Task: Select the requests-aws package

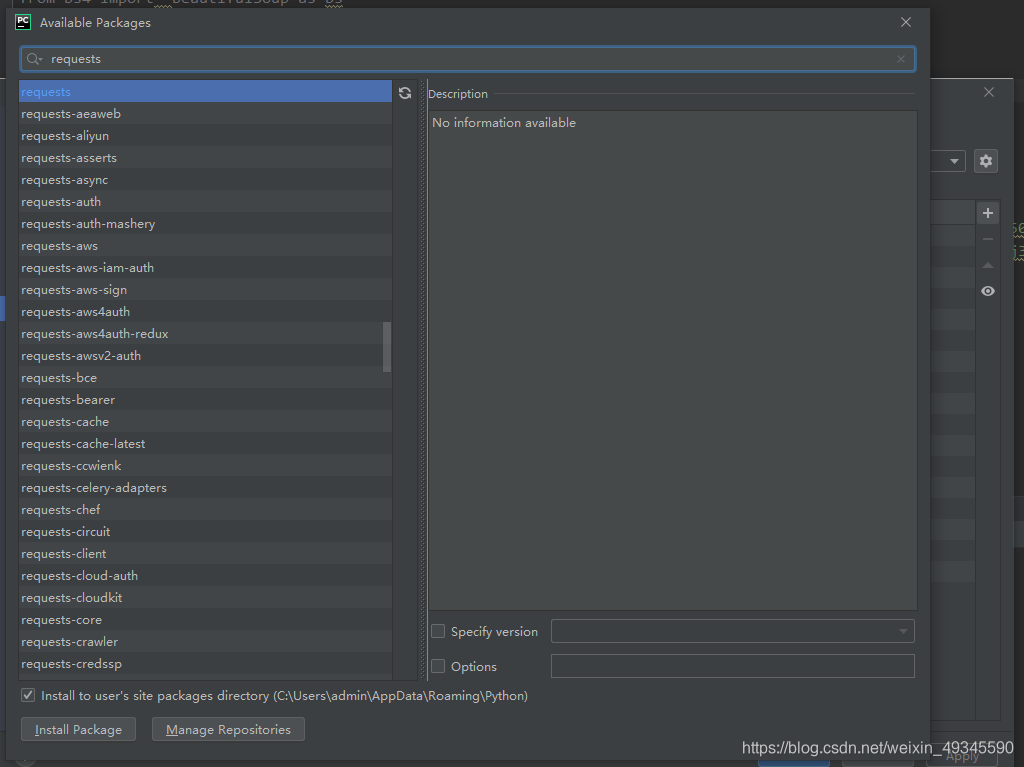Action: pos(205,246)
